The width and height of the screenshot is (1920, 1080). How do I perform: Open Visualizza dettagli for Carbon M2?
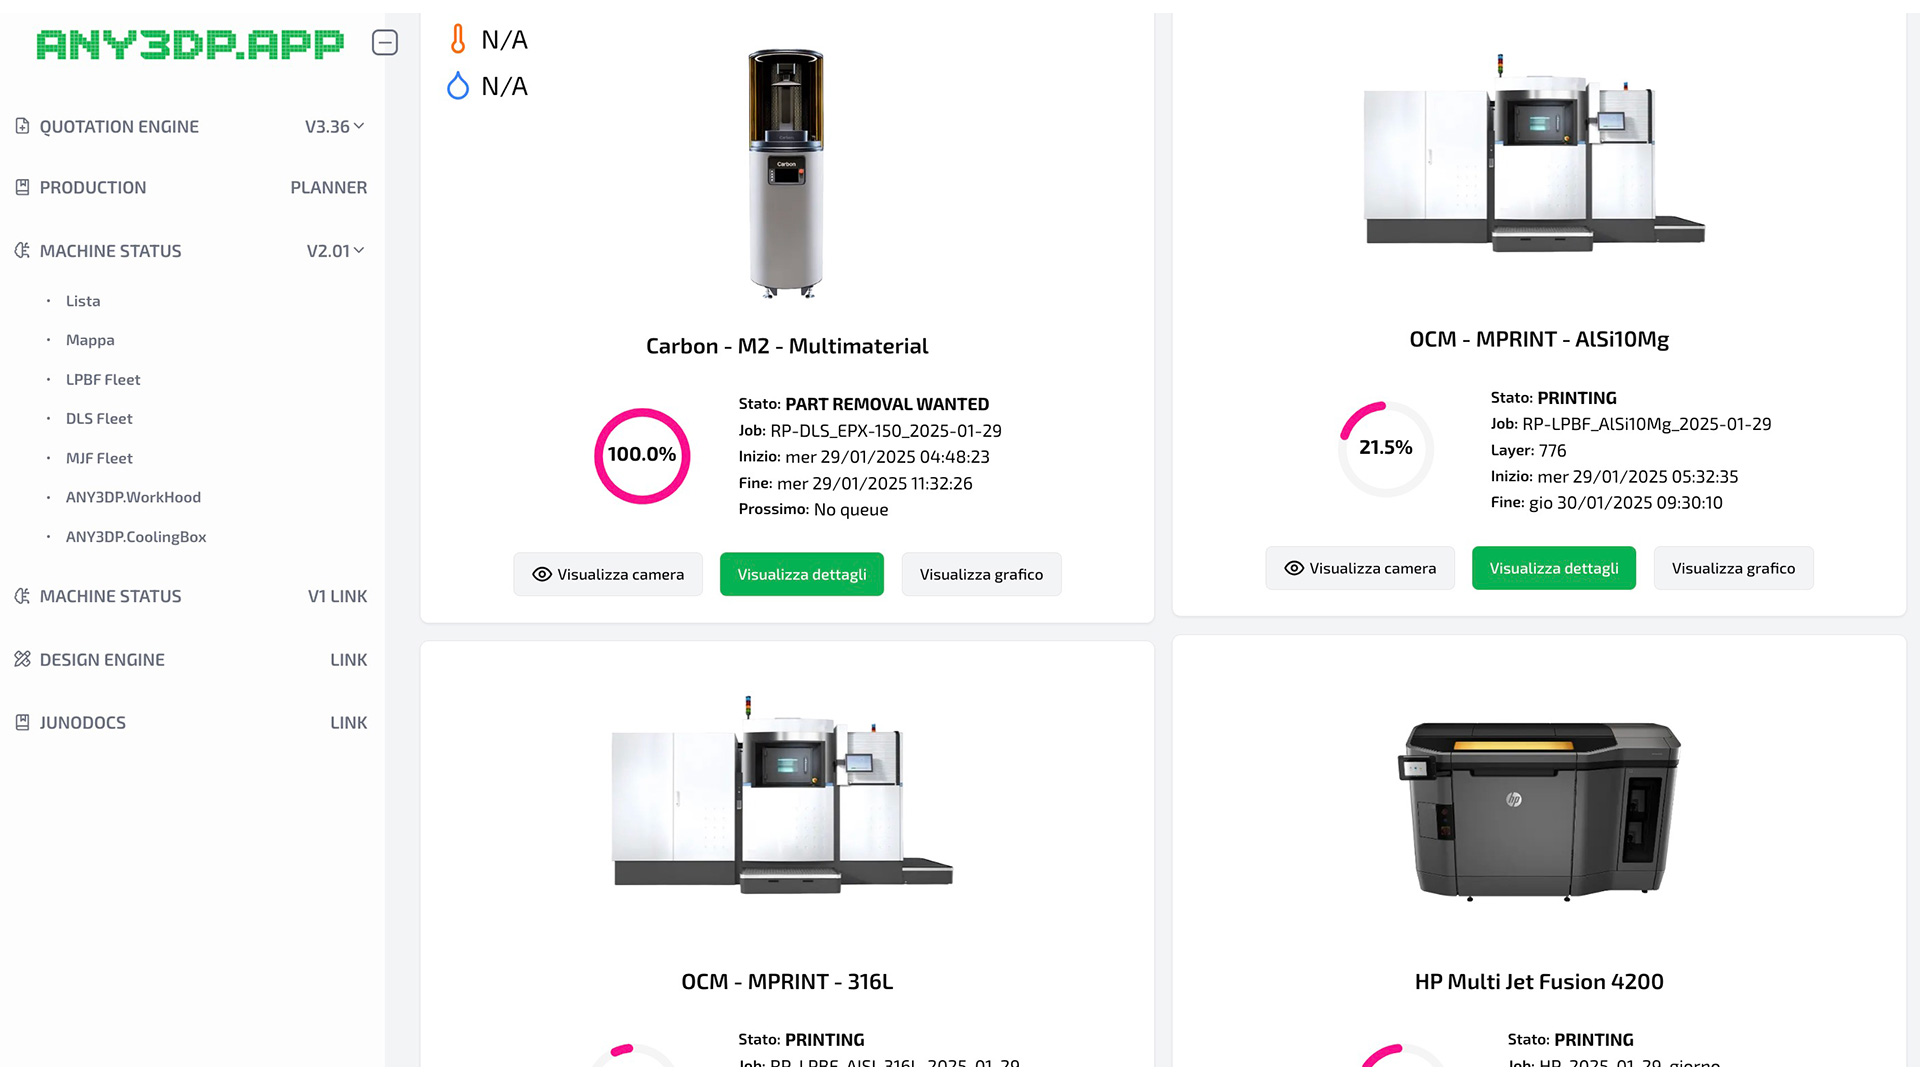coord(802,574)
